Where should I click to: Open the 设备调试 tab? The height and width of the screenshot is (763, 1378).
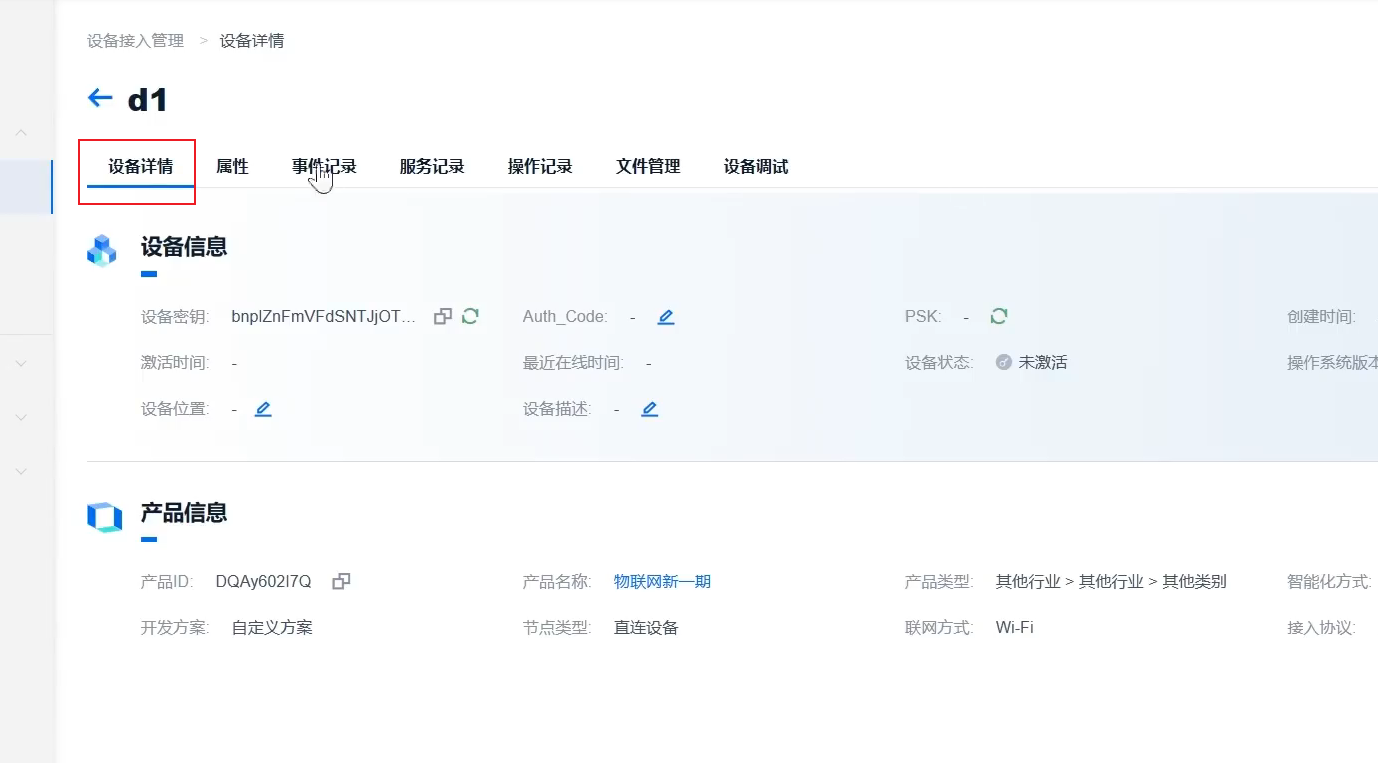click(x=756, y=166)
